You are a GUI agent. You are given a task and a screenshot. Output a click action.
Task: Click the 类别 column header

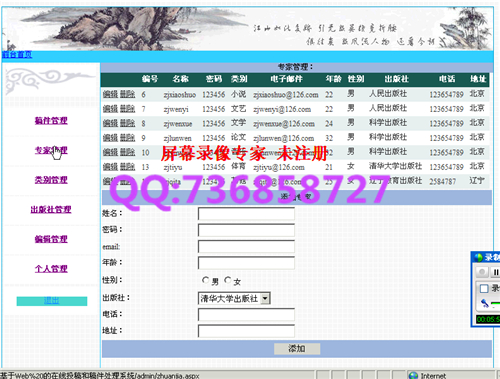[239, 79]
